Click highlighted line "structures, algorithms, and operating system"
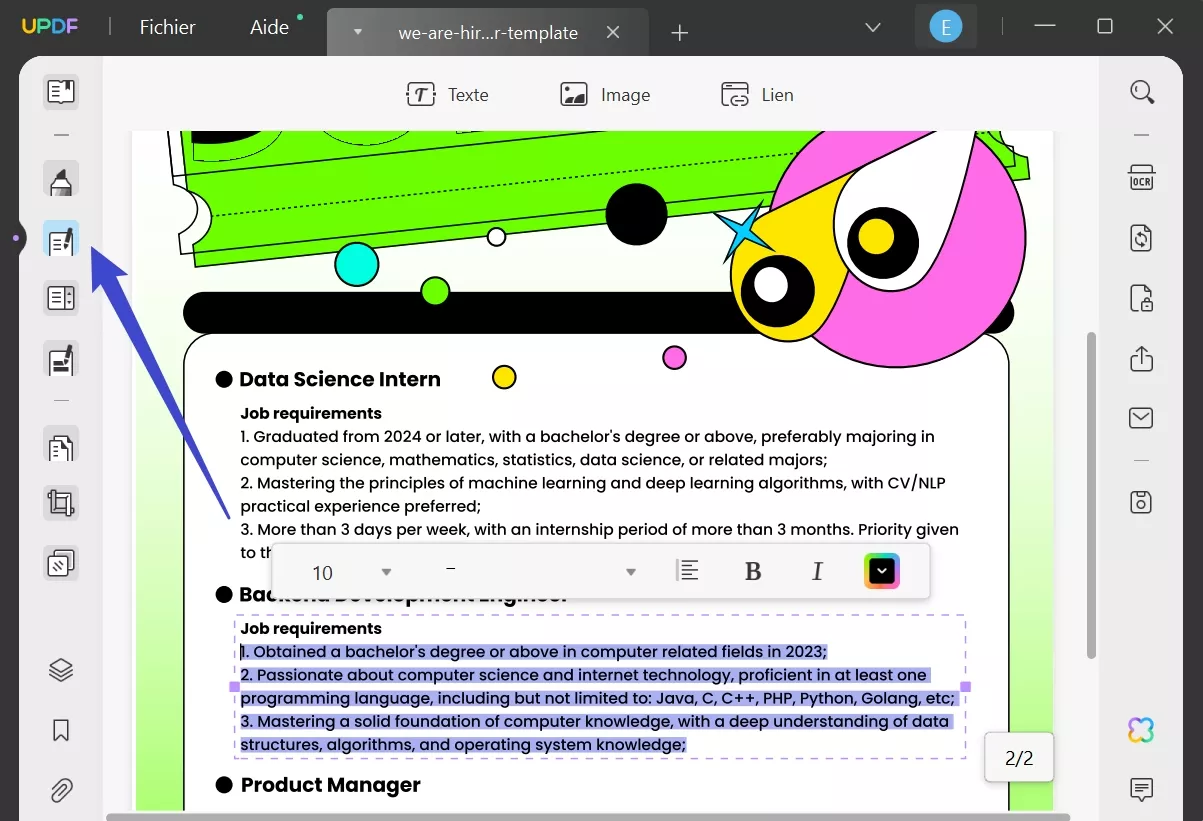The height and width of the screenshot is (821, 1203). tap(463, 745)
